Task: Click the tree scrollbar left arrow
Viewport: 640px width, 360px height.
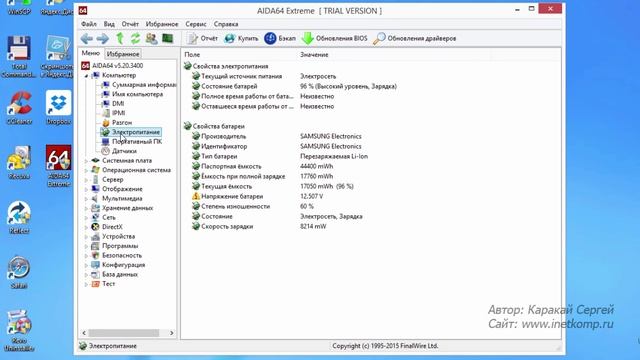Action: (x=84, y=333)
